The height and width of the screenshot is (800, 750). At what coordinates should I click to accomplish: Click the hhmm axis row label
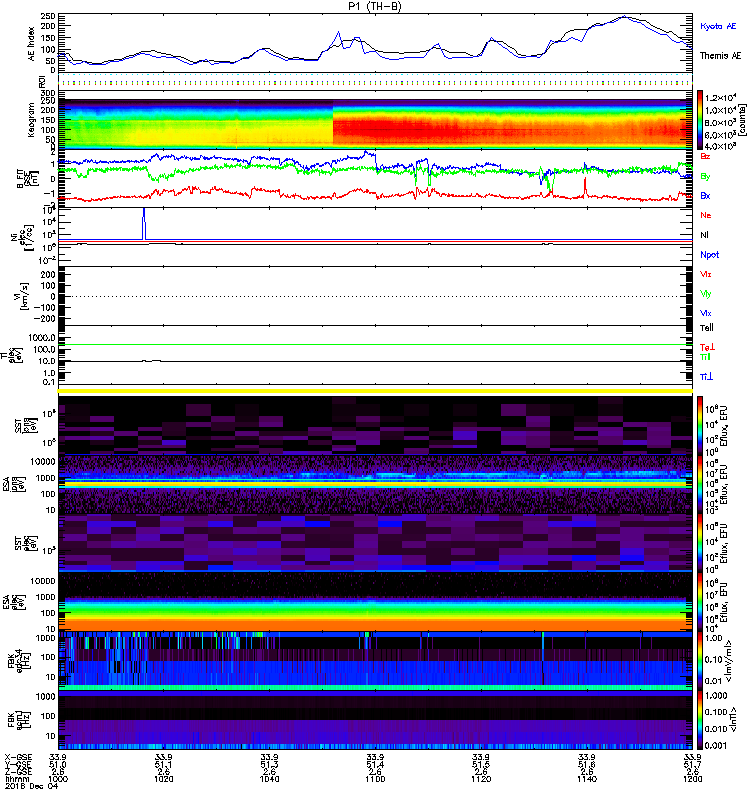(x=15, y=779)
